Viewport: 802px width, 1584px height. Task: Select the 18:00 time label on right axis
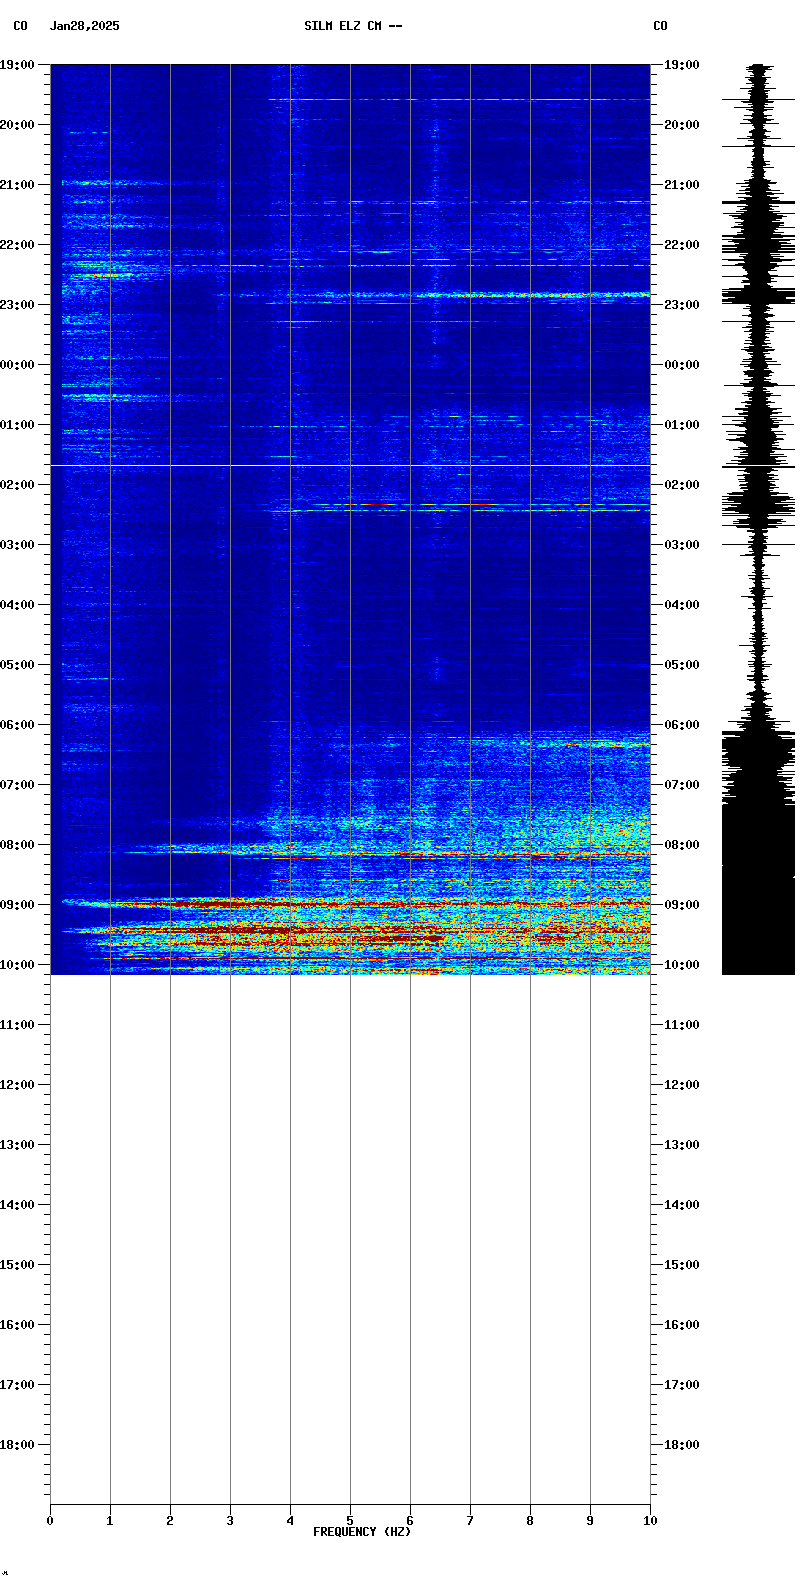coord(682,1445)
